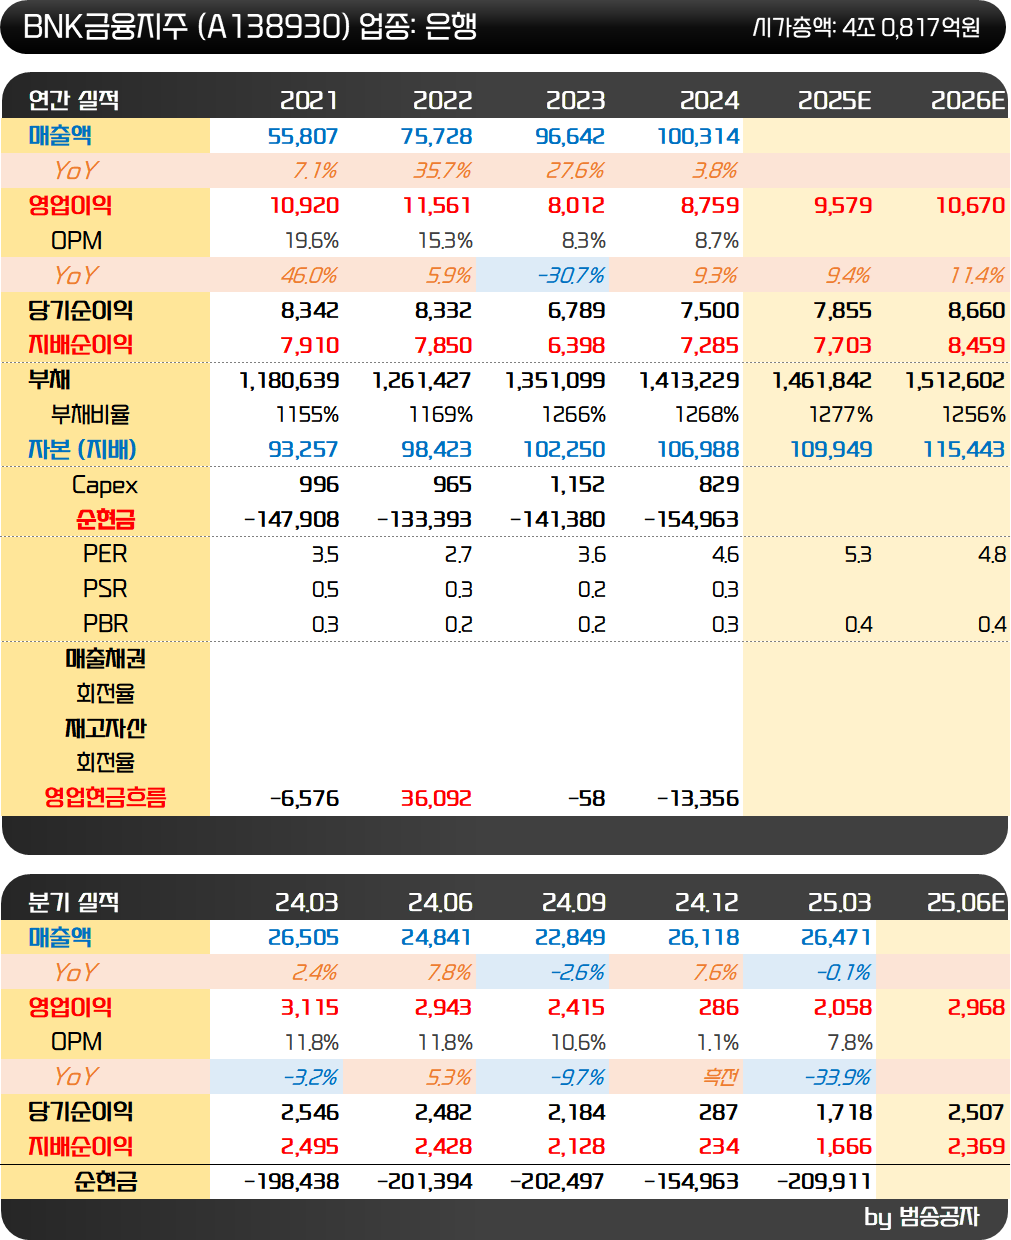Screen dimensions: 1011x1240
Task: Click the title BNK금융지주 (A138930) 업종: 은행
Action: [x=250, y=26]
